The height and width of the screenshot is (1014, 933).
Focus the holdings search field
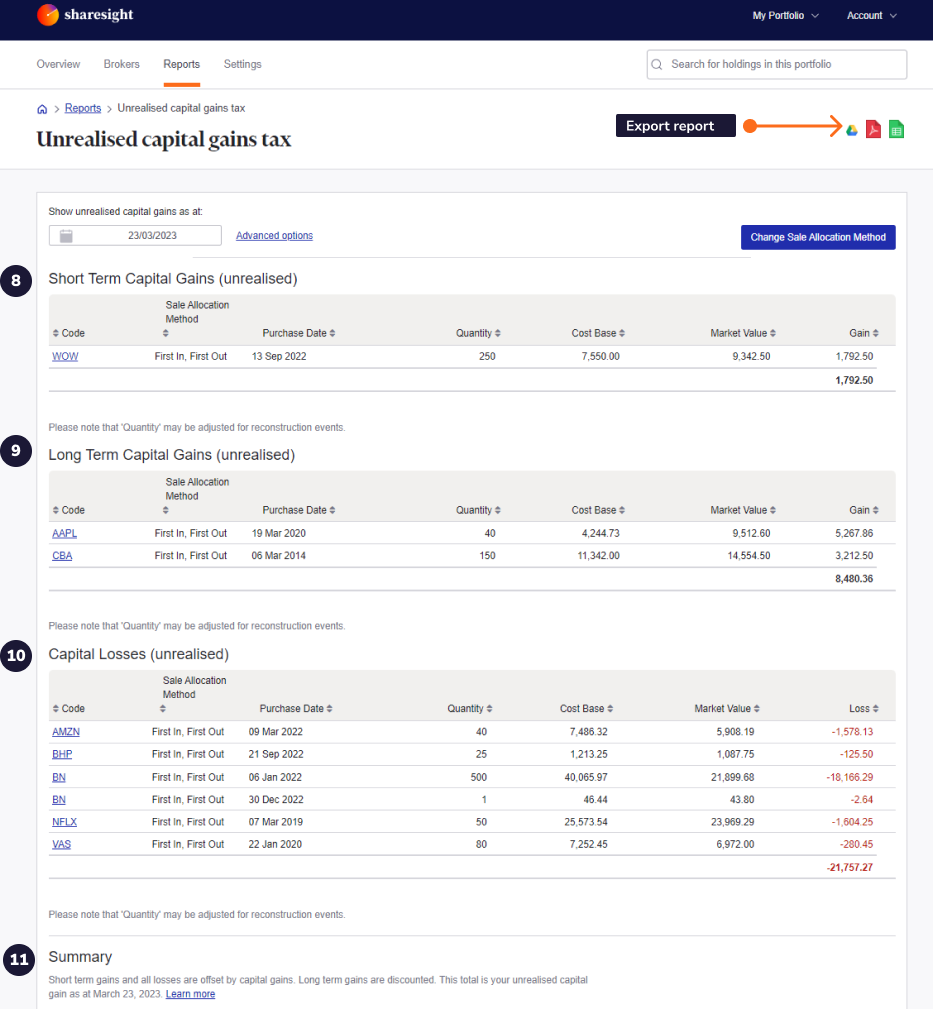[777, 65]
